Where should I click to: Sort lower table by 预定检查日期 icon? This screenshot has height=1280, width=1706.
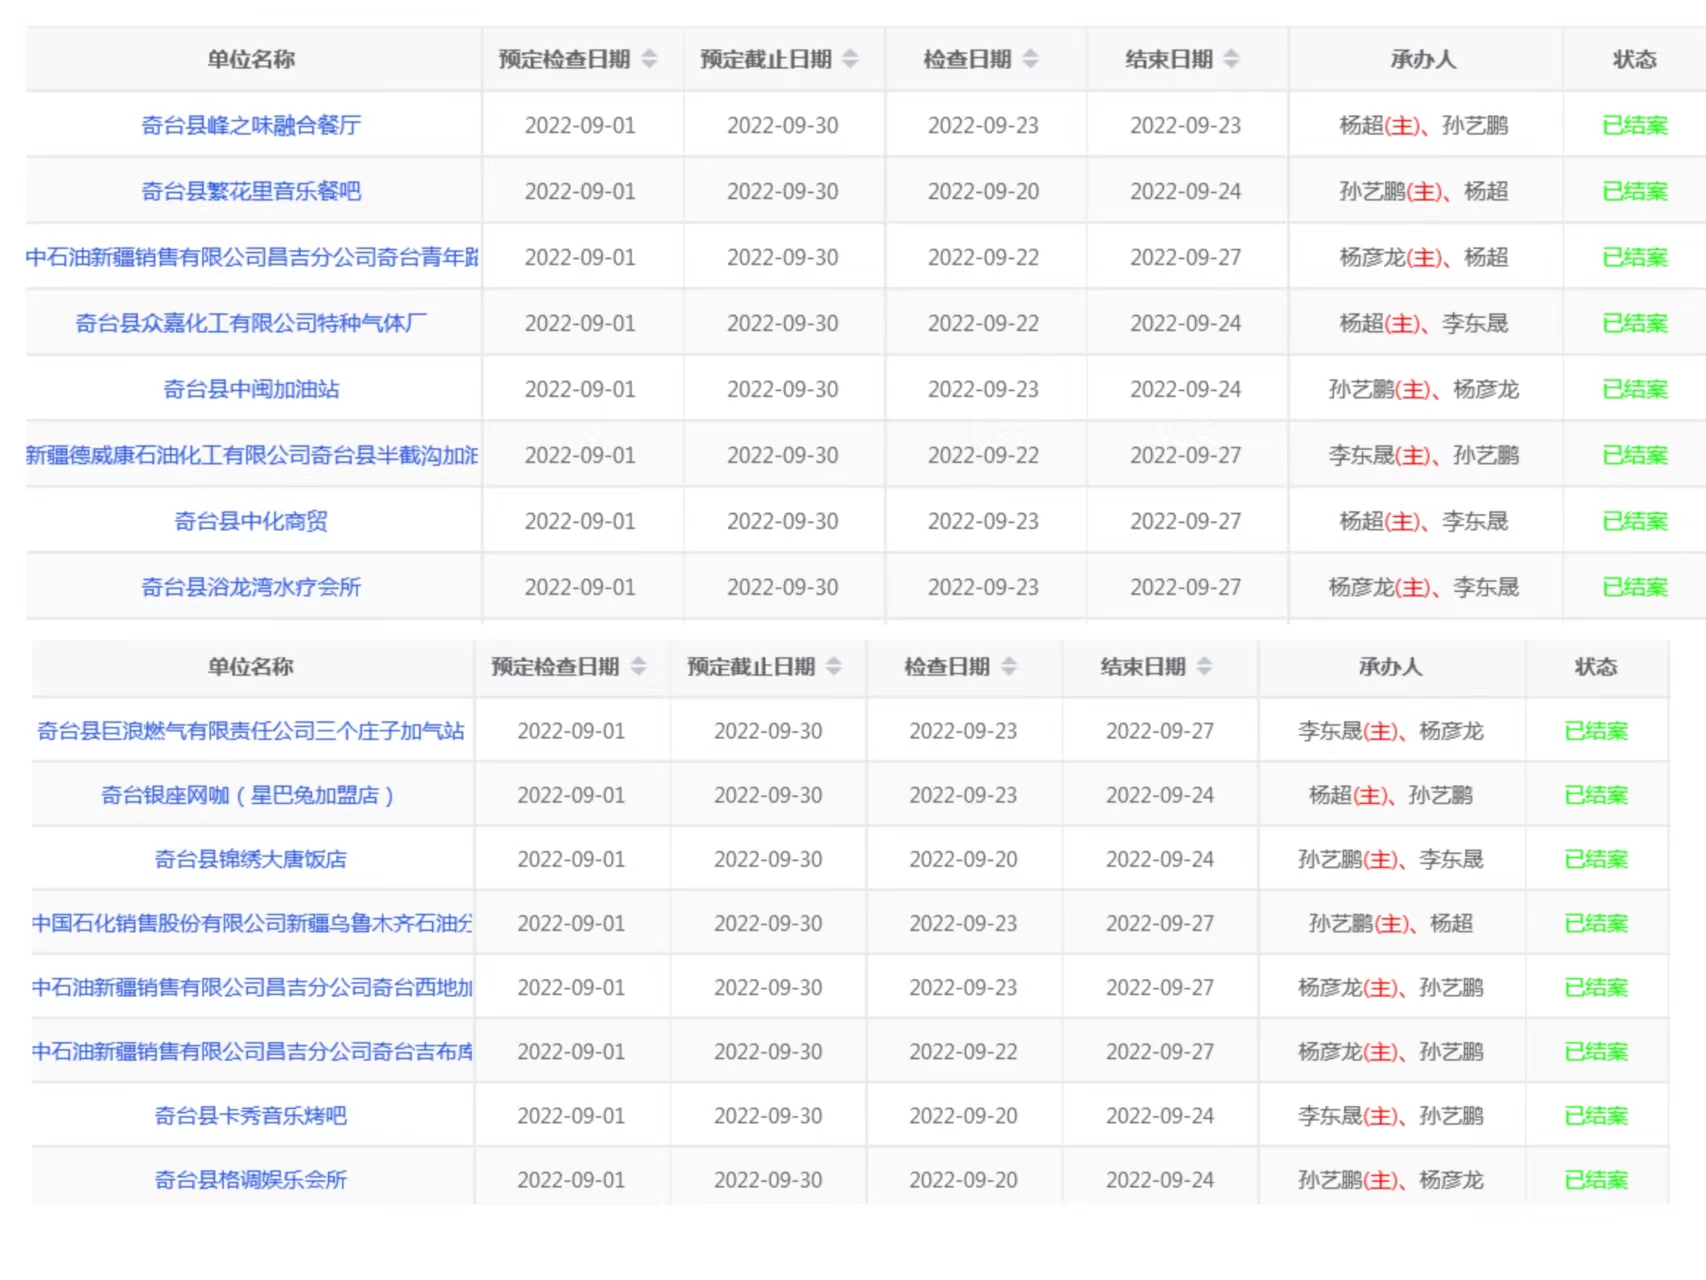point(638,666)
